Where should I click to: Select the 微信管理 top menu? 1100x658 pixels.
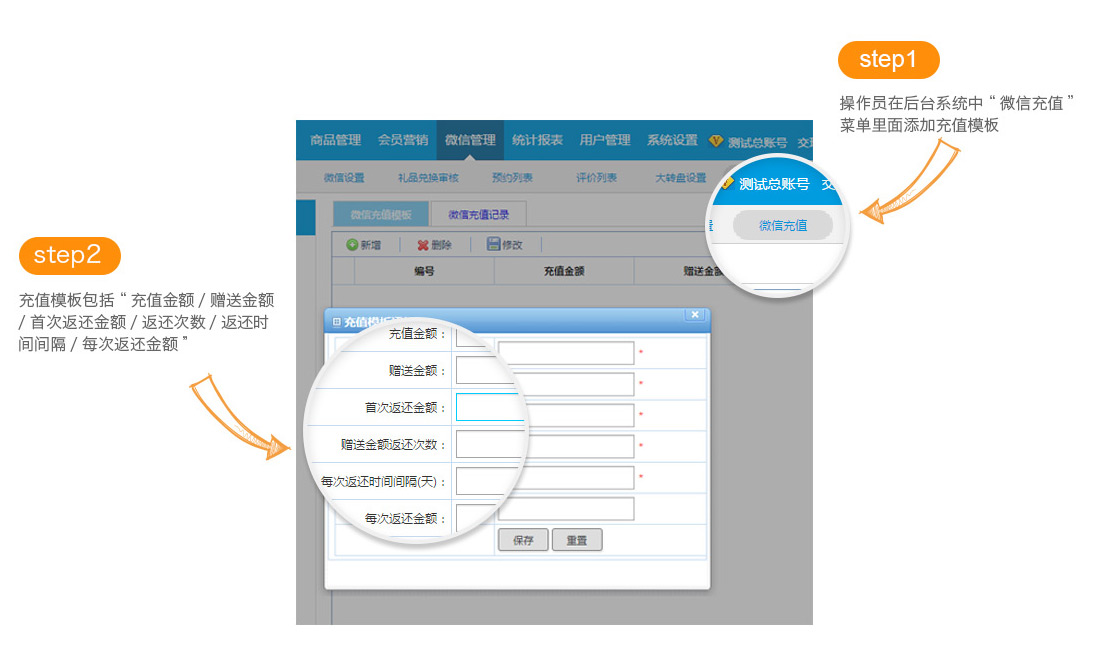[470, 141]
